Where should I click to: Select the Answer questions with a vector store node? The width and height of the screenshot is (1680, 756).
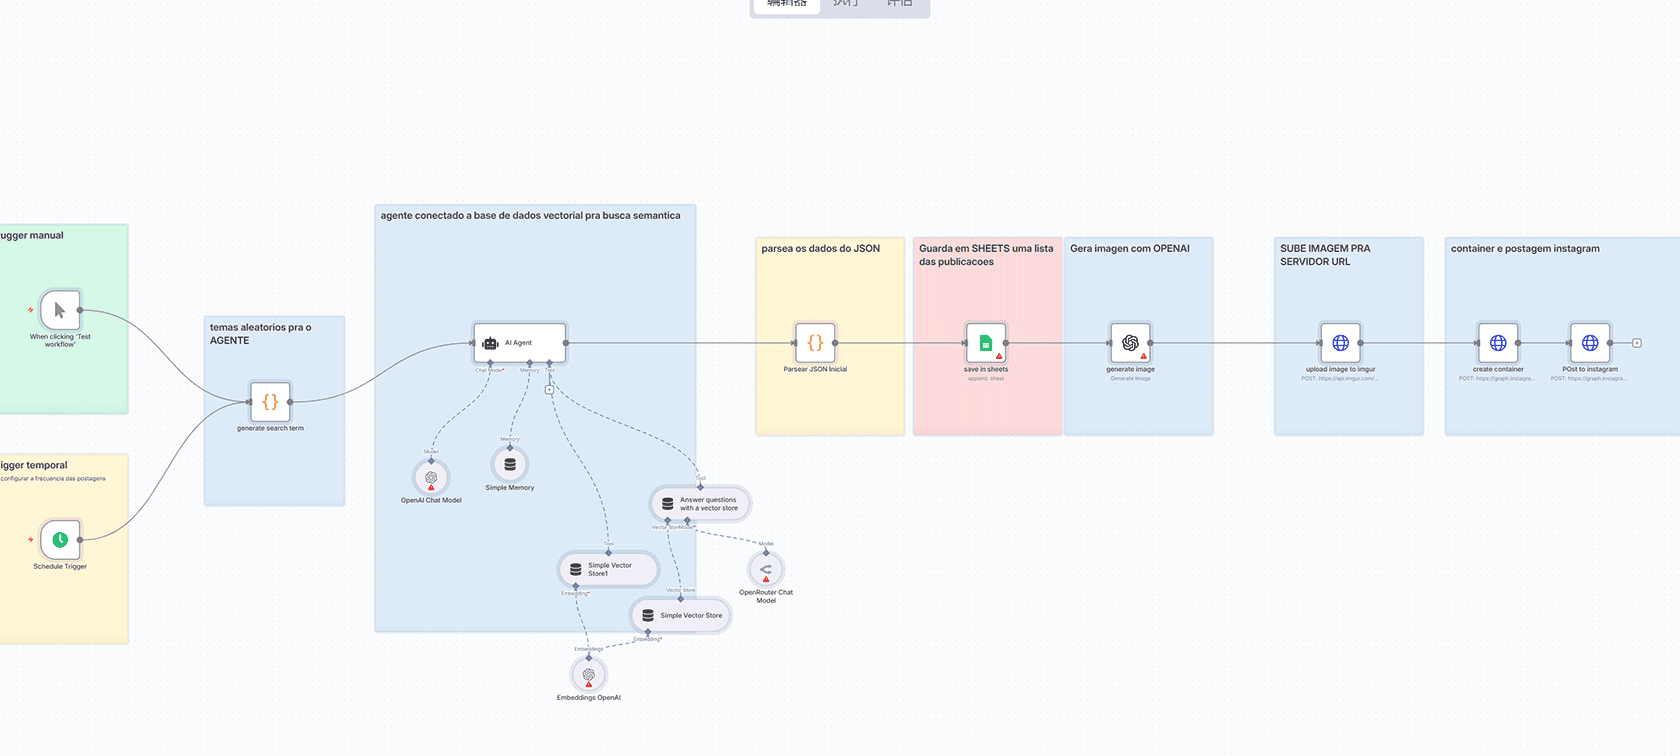pyautogui.click(x=700, y=504)
